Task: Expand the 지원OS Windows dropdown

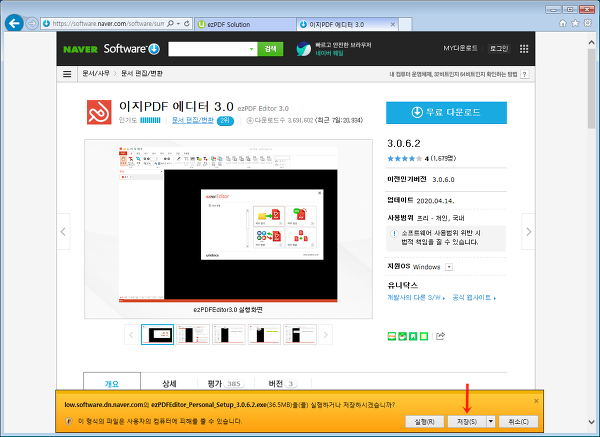Action: click(x=449, y=267)
